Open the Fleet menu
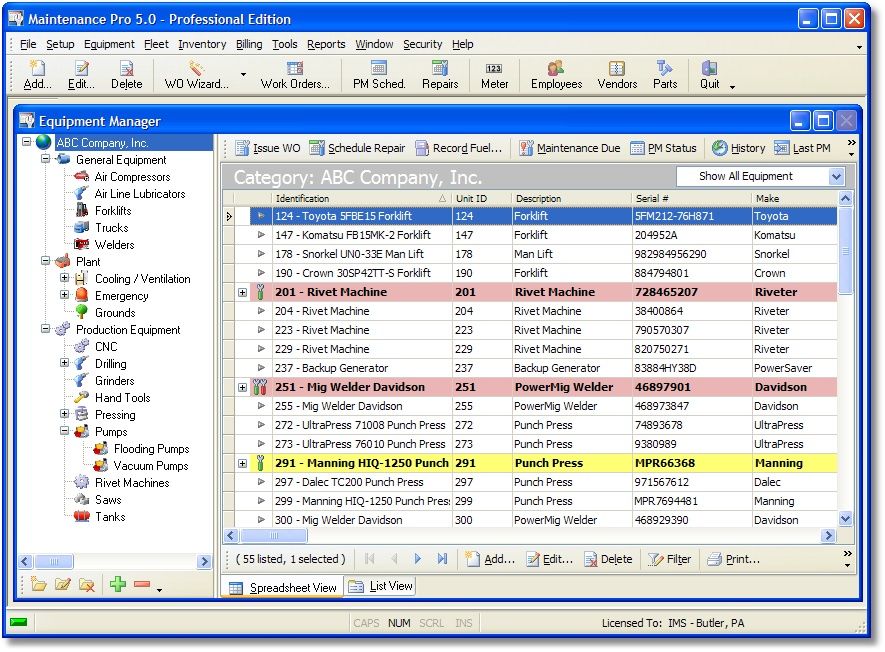The height and width of the screenshot is (652, 885). [x=156, y=44]
